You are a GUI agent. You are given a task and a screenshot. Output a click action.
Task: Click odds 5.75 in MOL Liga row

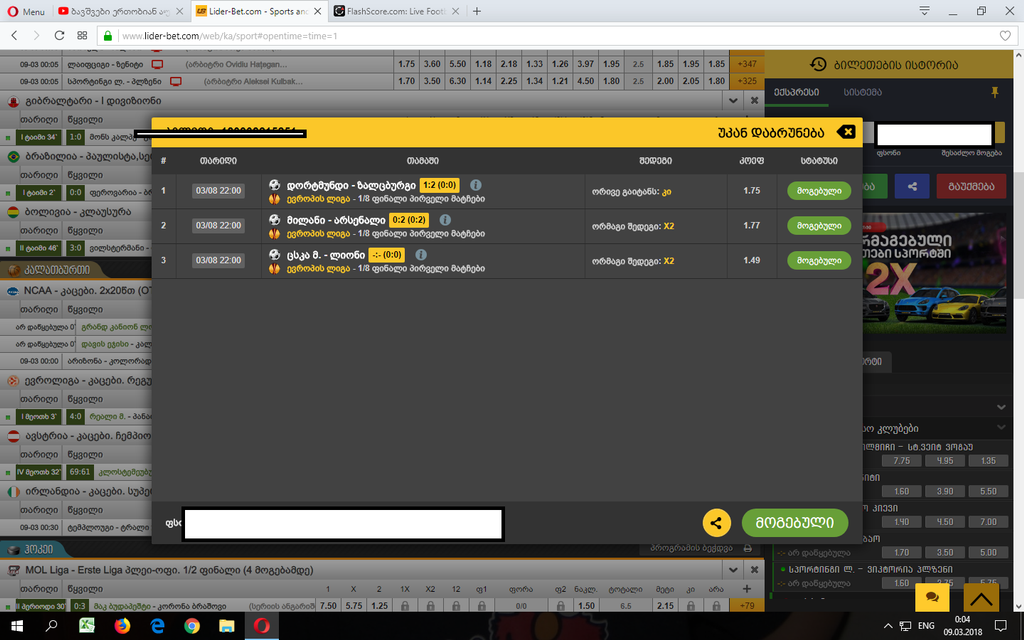(354, 605)
